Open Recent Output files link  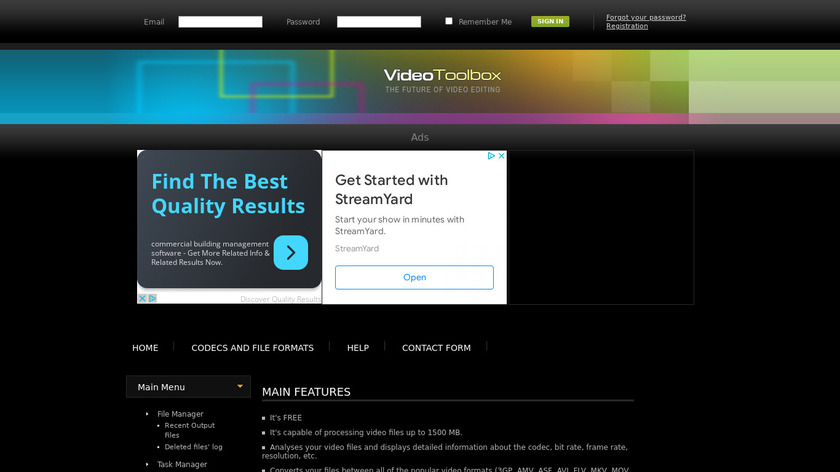pyautogui.click(x=190, y=430)
